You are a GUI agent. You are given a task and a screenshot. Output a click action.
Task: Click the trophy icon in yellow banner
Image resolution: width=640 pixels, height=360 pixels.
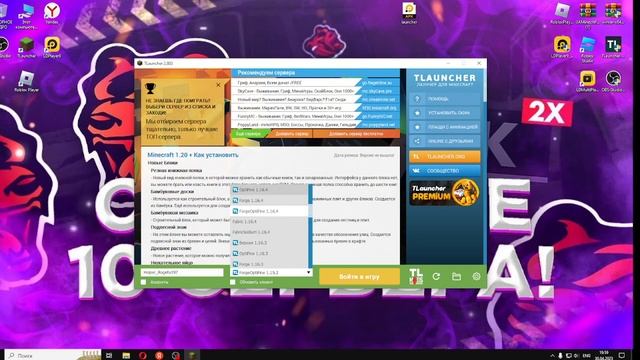(x=151, y=88)
